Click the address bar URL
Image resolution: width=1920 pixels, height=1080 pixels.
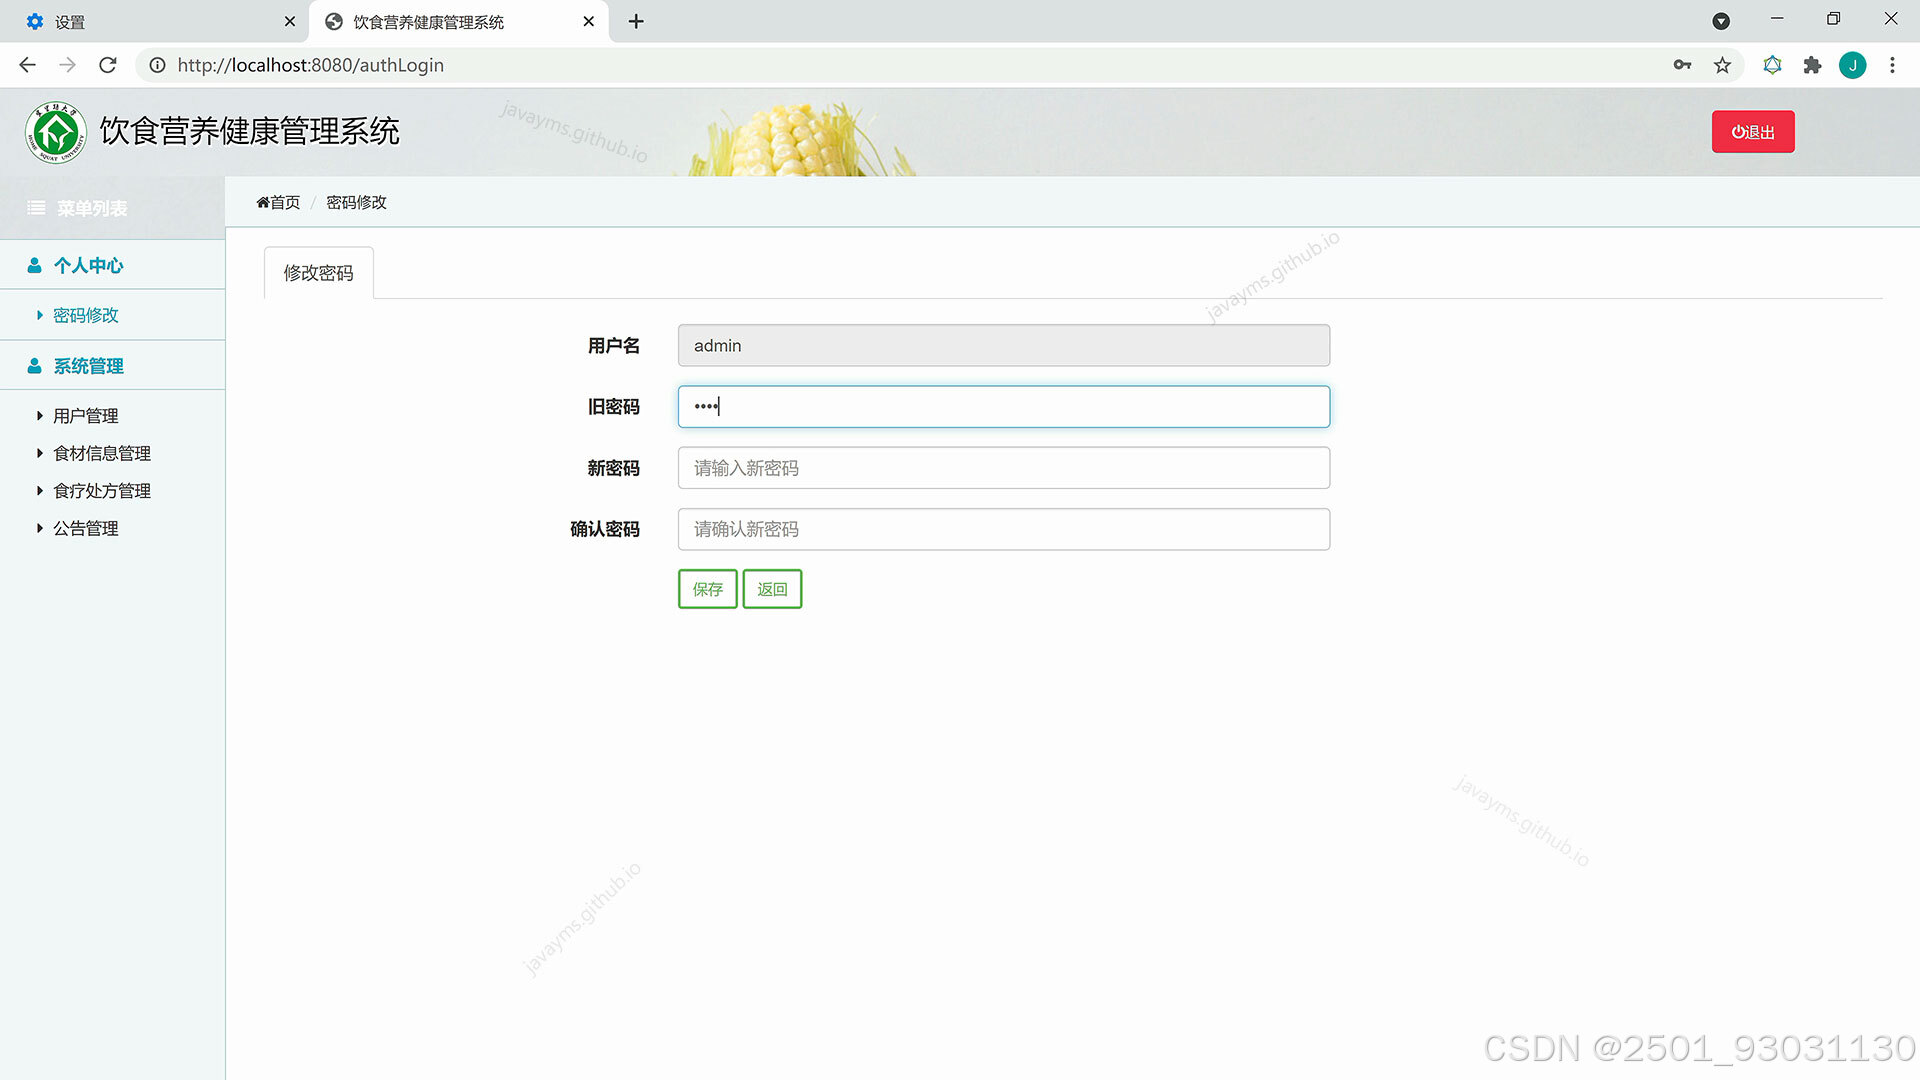point(310,65)
